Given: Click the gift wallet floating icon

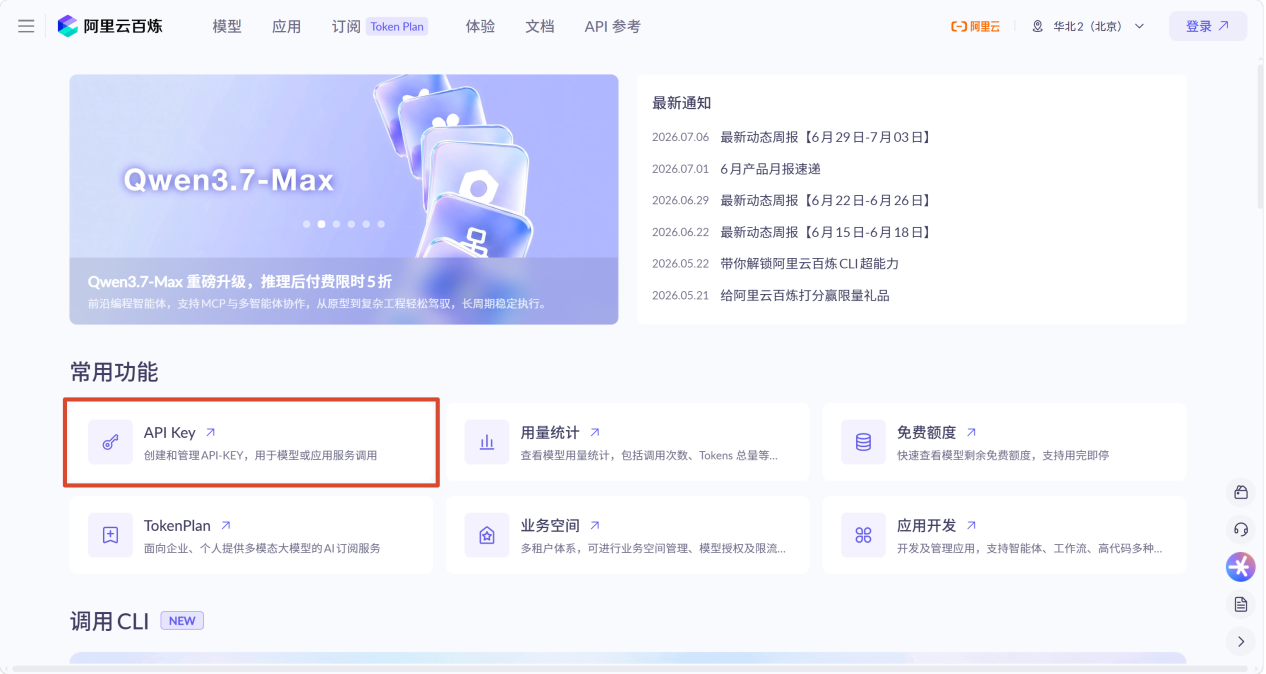Looking at the screenshot, I should (x=1241, y=492).
